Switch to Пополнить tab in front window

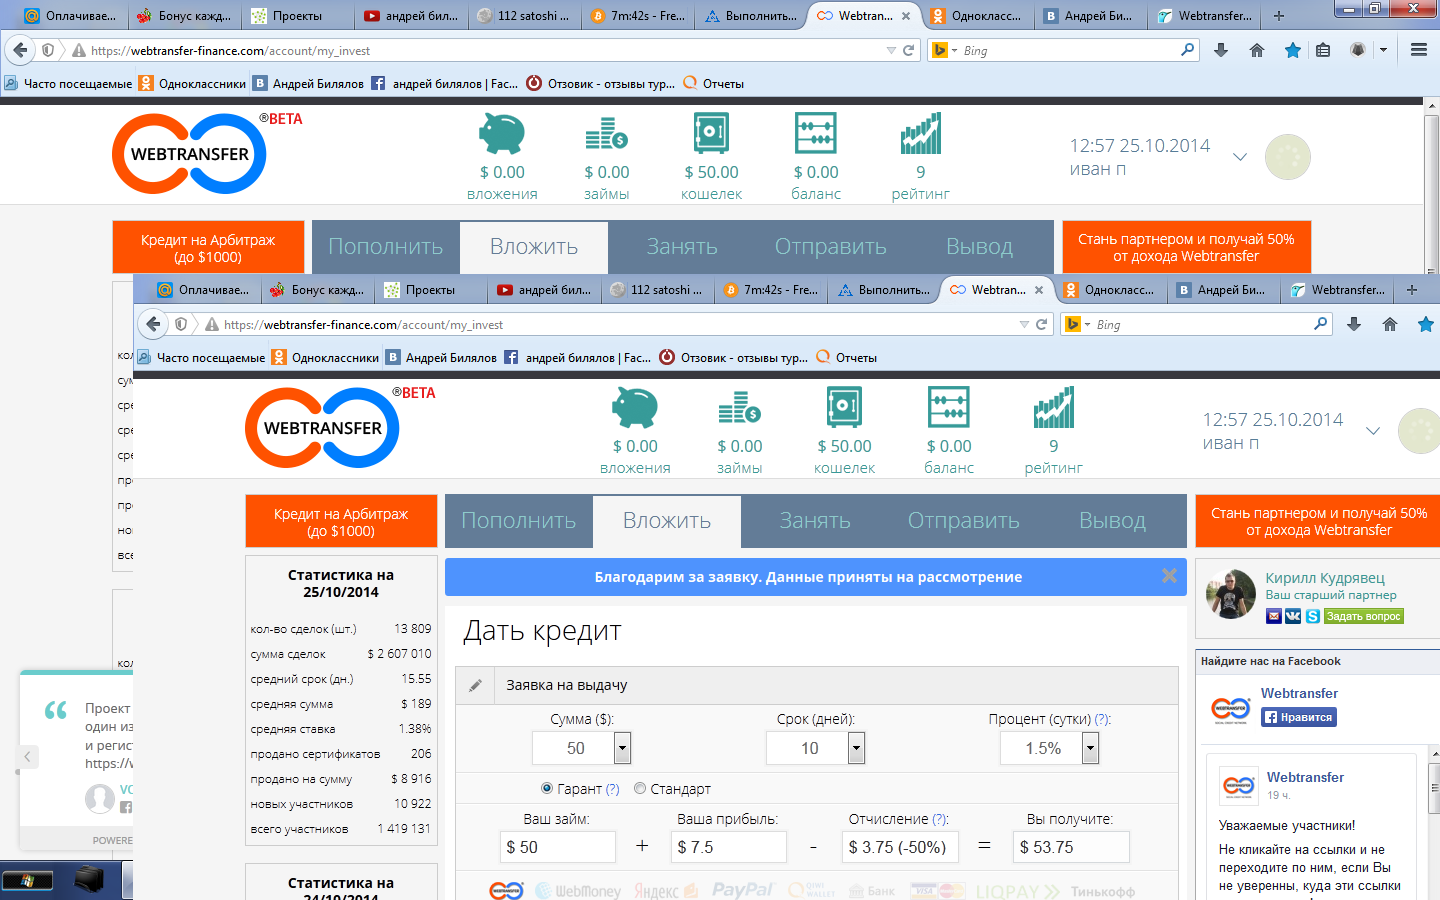[x=519, y=521]
